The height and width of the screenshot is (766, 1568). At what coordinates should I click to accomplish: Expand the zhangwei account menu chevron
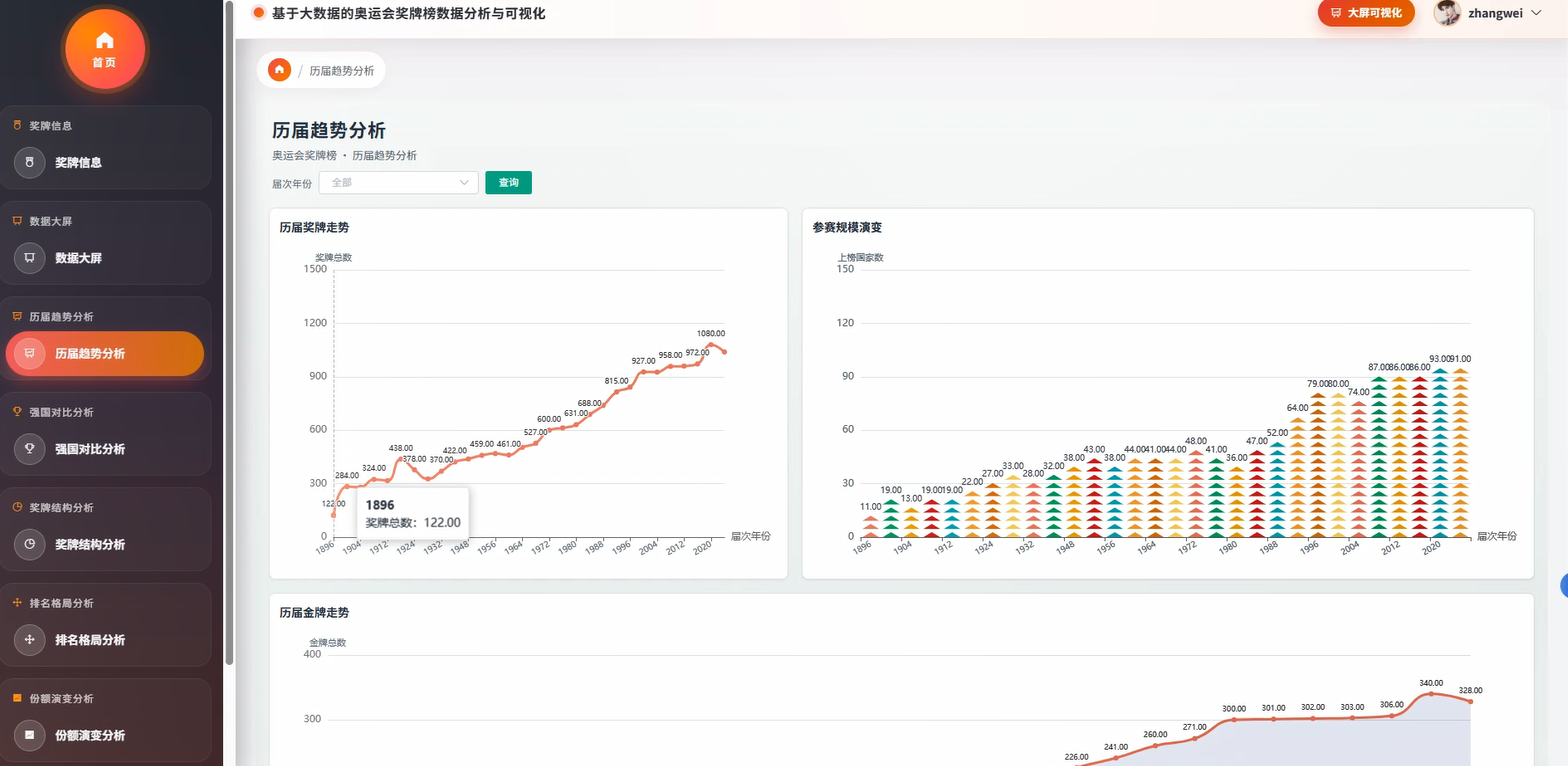[1537, 13]
